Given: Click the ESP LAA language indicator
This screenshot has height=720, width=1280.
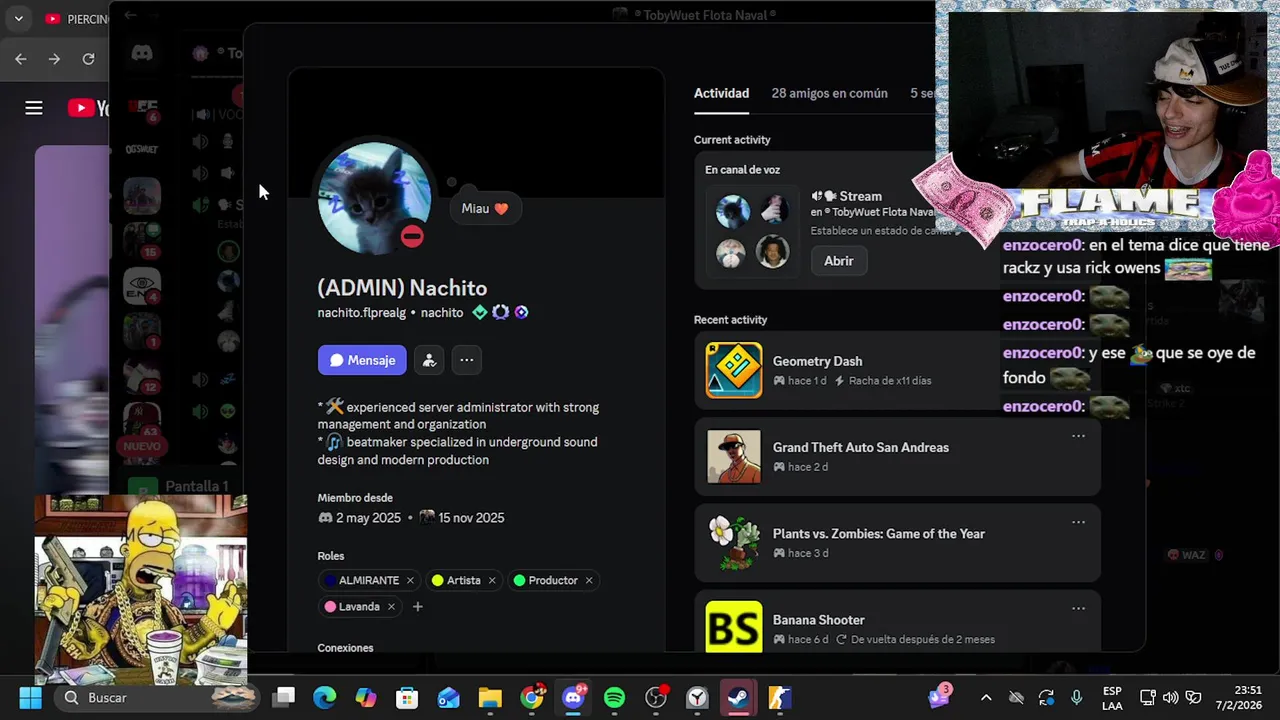Looking at the screenshot, I should click(1112, 698).
